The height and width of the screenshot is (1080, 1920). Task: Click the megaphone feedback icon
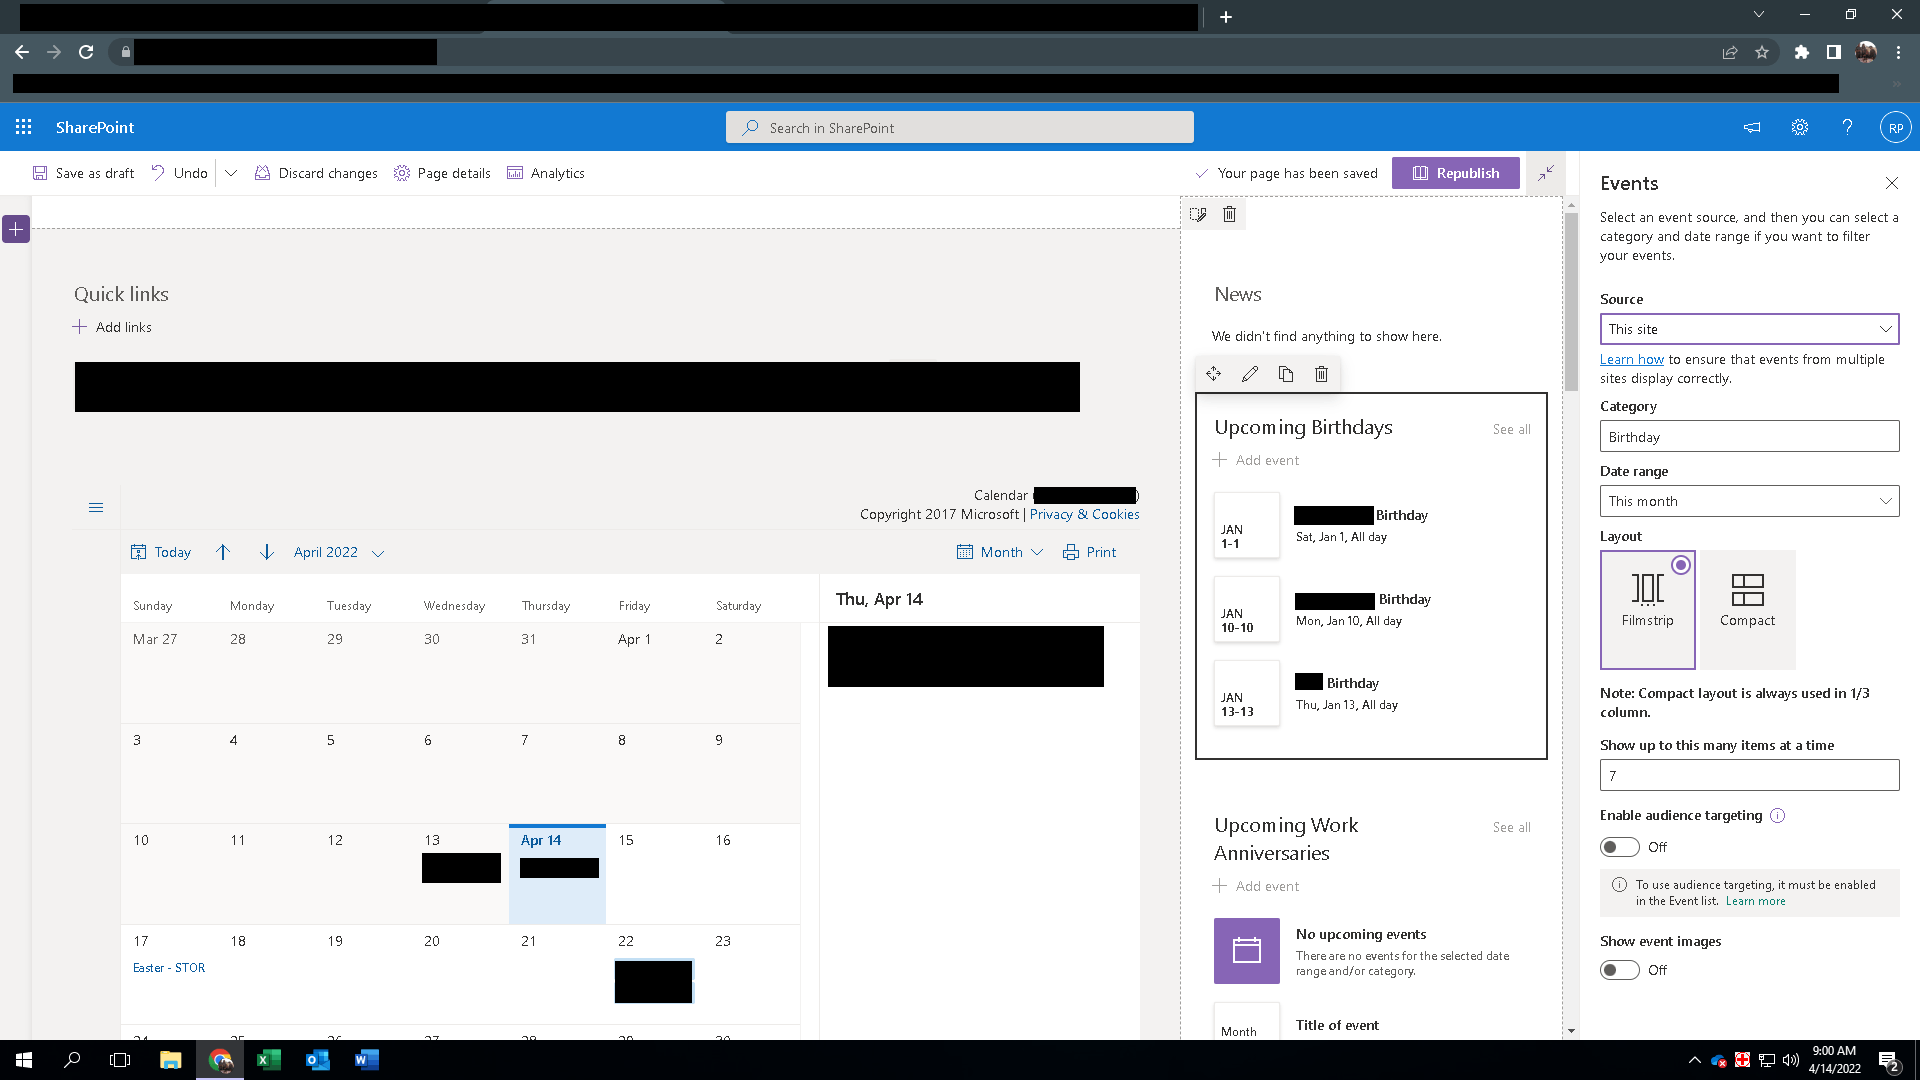[x=1752, y=127]
